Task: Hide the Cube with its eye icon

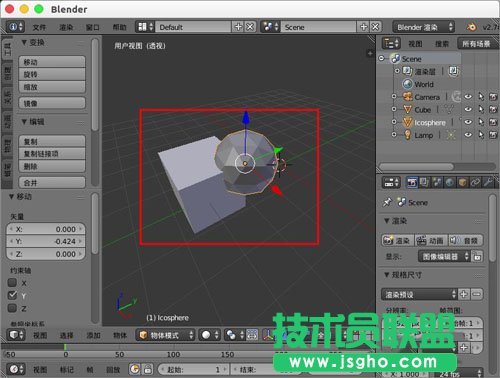Action: (468, 109)
